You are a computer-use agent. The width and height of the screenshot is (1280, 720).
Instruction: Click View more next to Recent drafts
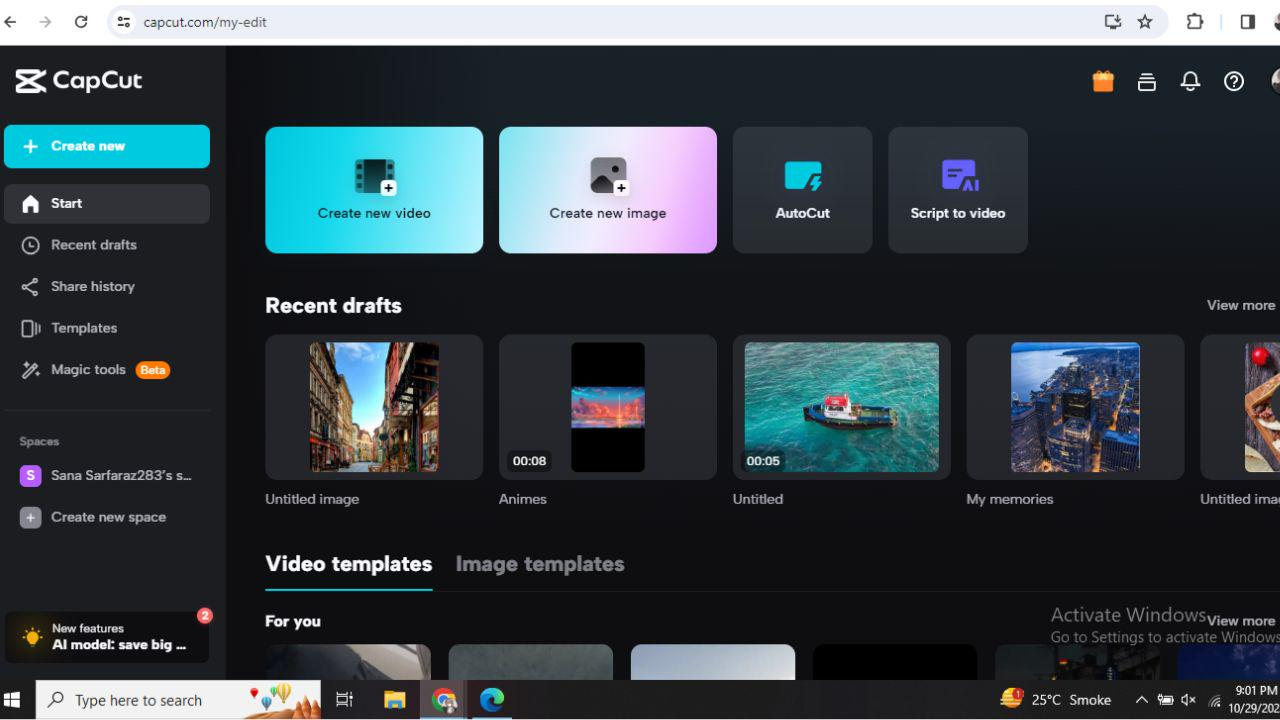[1240, 305]
